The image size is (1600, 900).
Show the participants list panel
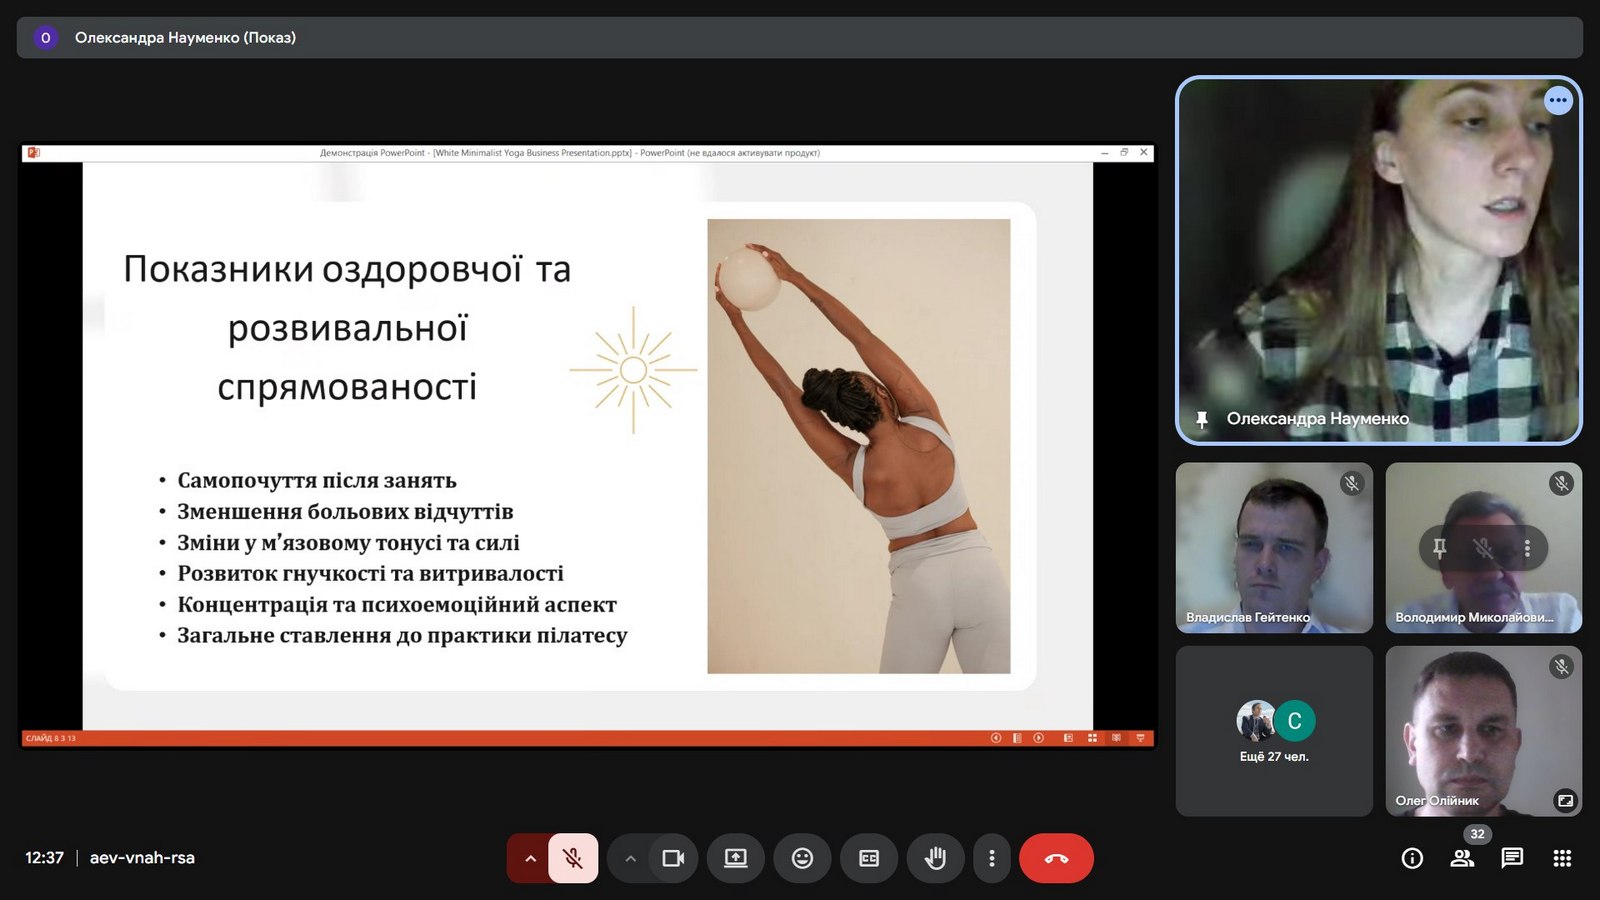tap(1462, 858)
